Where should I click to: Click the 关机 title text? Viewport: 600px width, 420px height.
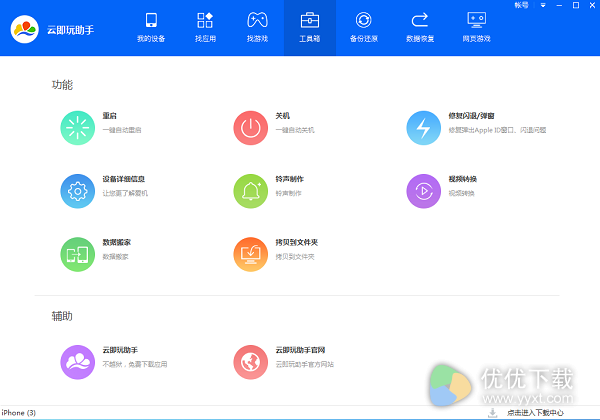(282, 116)
